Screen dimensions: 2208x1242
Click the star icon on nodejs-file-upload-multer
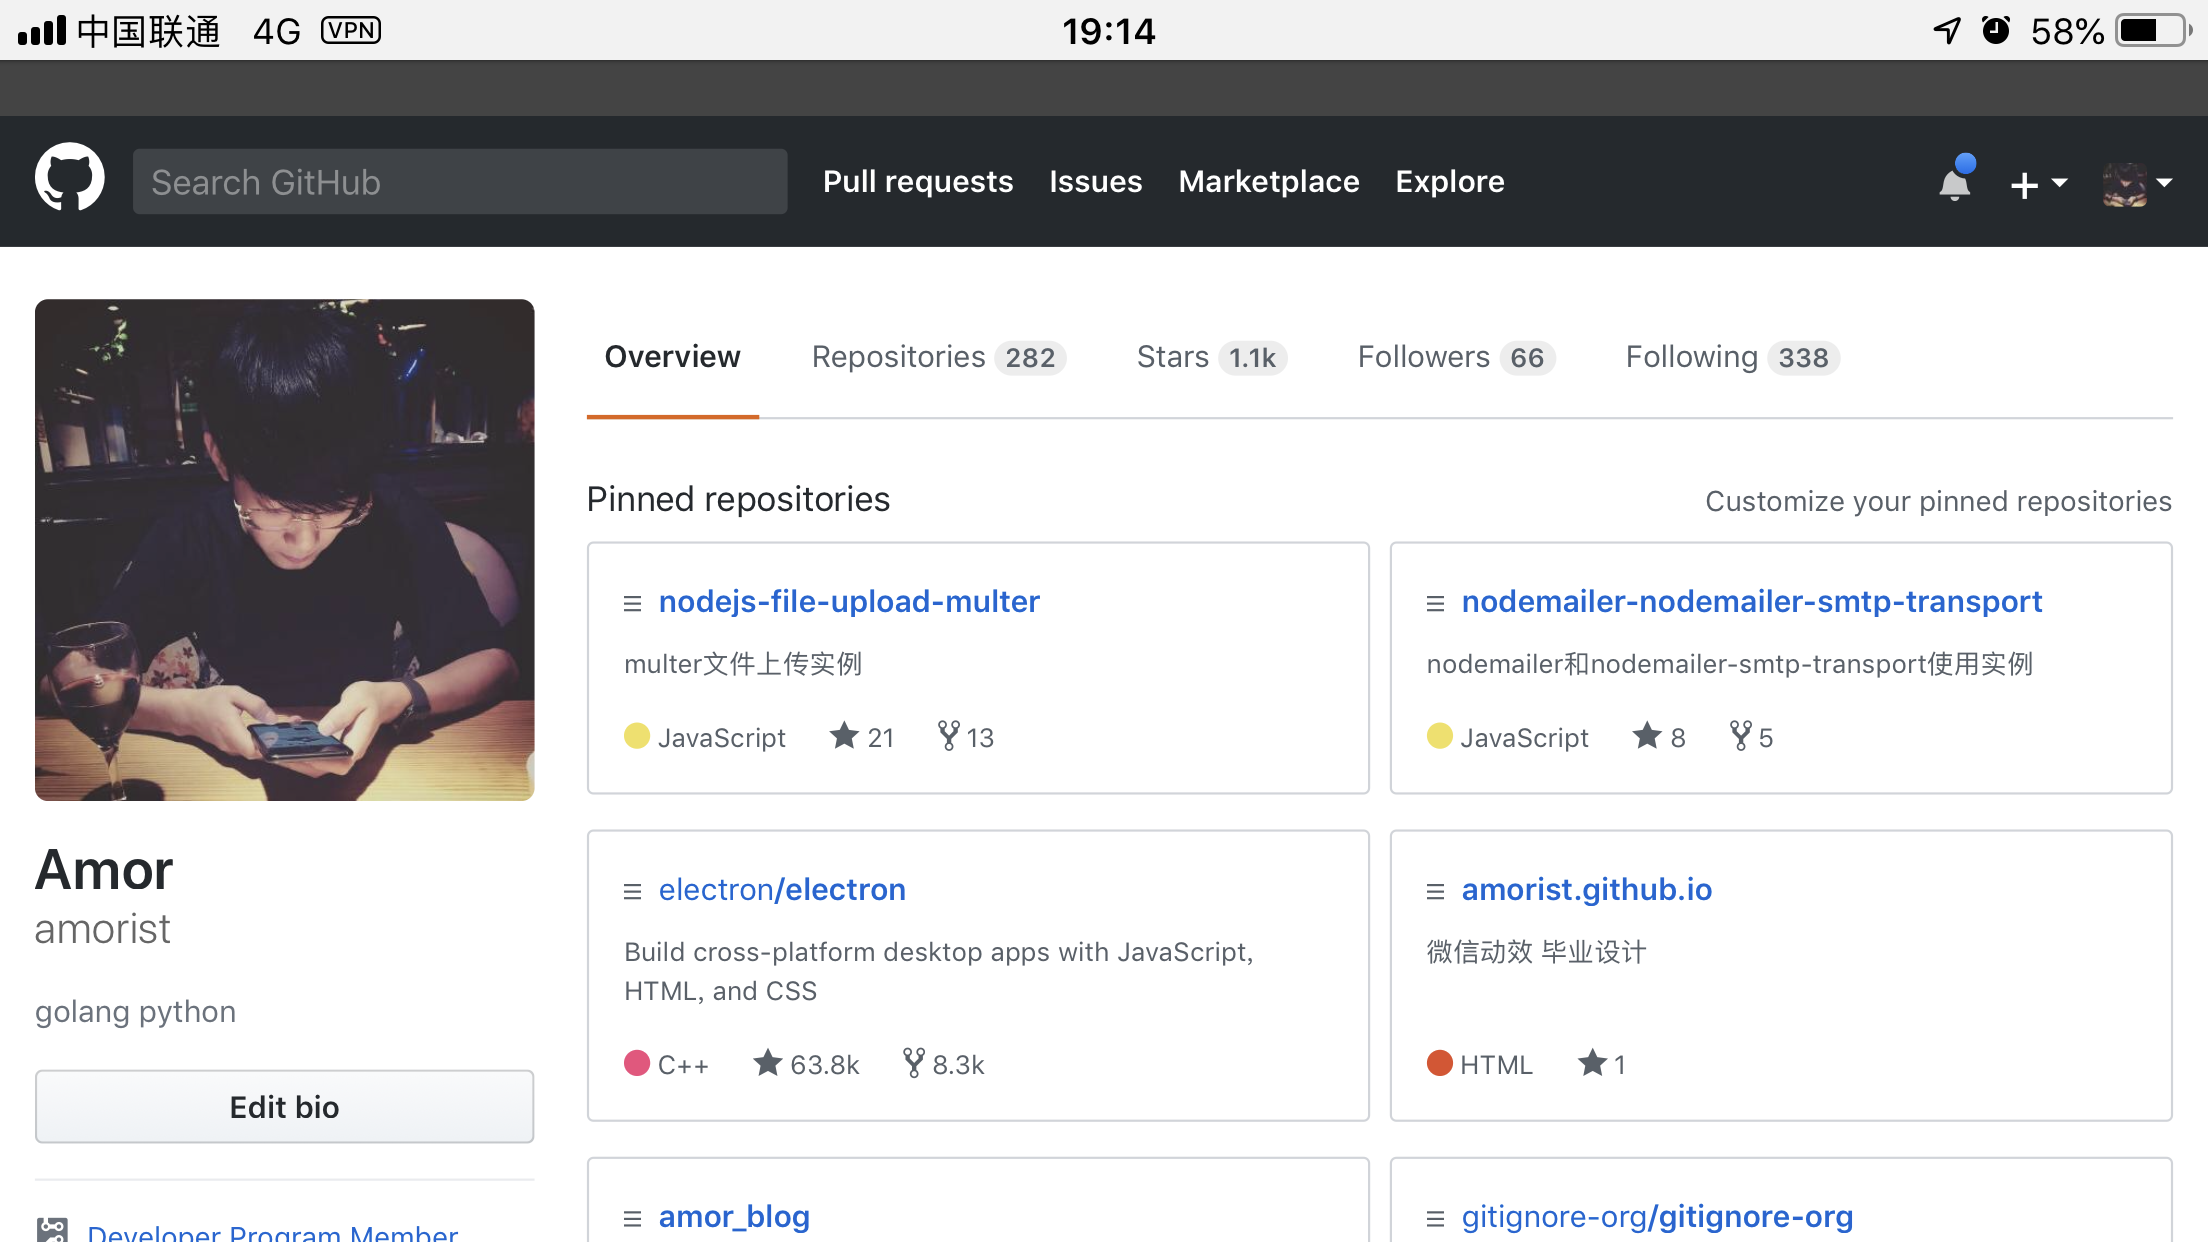click(x=843, y=737)
